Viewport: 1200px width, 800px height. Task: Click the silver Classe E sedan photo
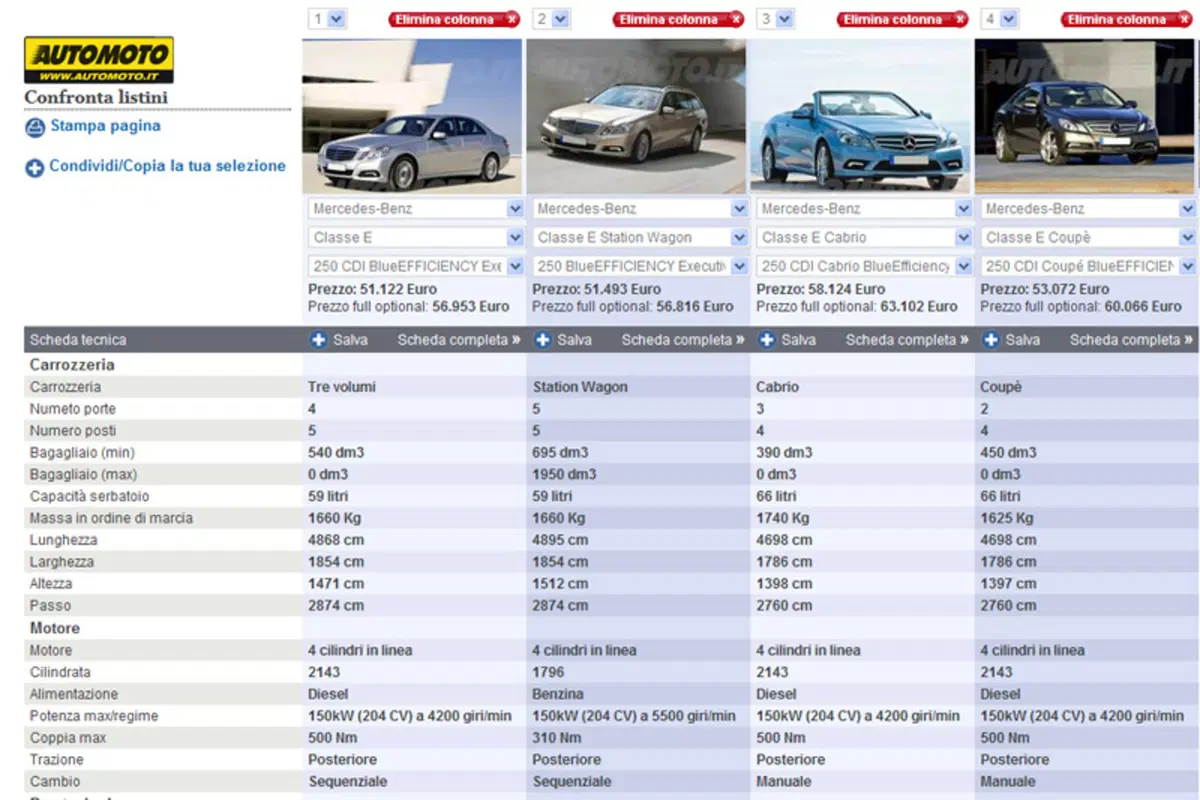(x=412, y=116)
